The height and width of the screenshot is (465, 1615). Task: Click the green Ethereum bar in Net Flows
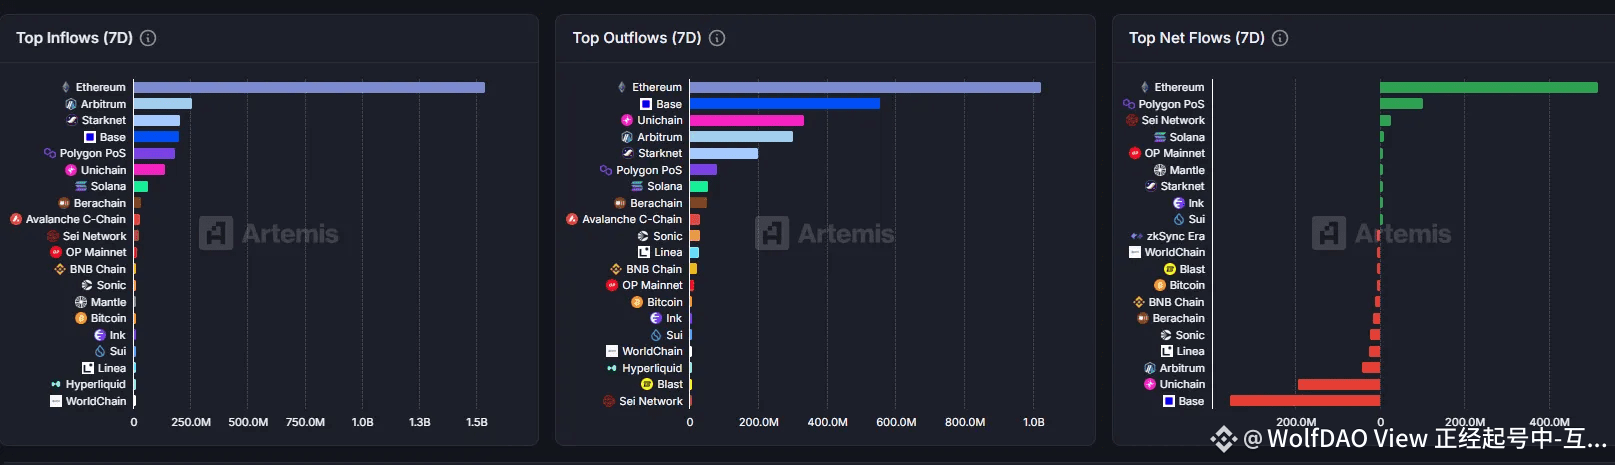(1489, 87)
